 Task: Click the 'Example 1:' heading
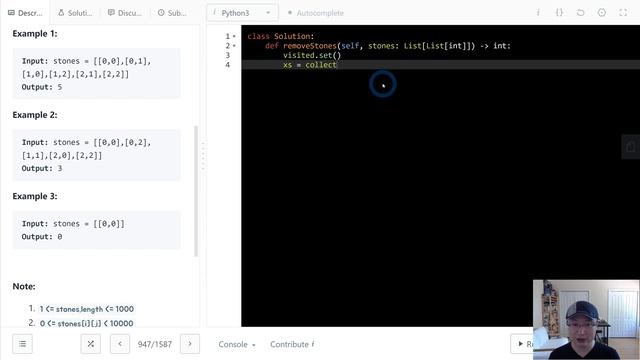pyautogui.click(x=35, y=34)
